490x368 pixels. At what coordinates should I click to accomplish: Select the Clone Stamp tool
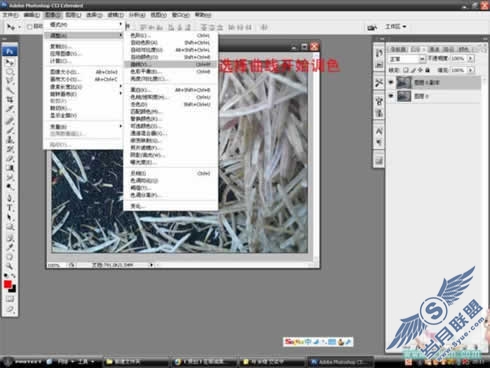coord(10,140)
